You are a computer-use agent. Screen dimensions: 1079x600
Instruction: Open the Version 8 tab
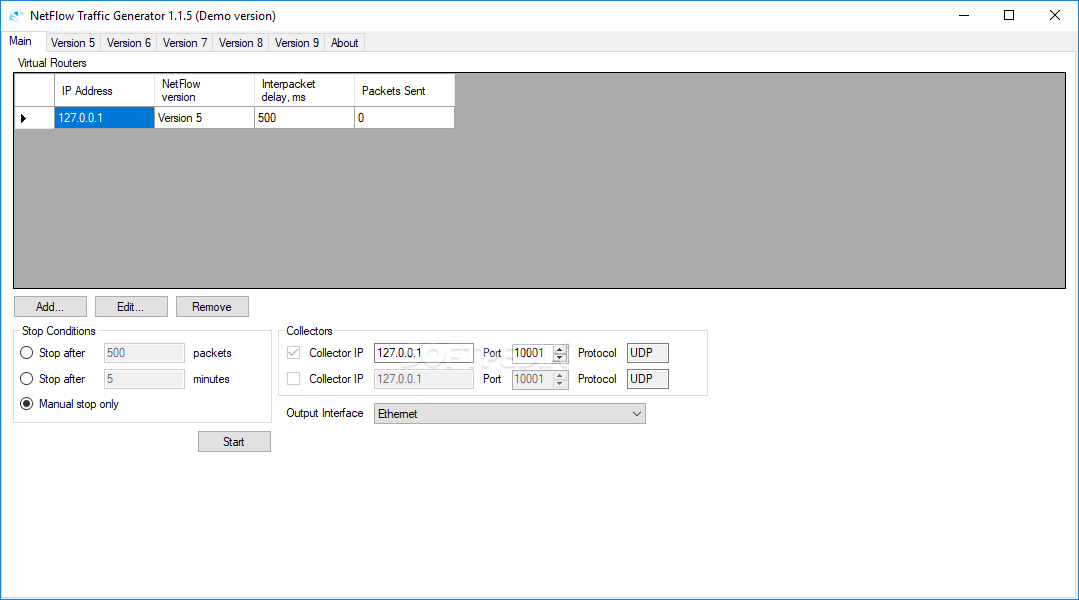pyautogui.click(x=241, y=43)
